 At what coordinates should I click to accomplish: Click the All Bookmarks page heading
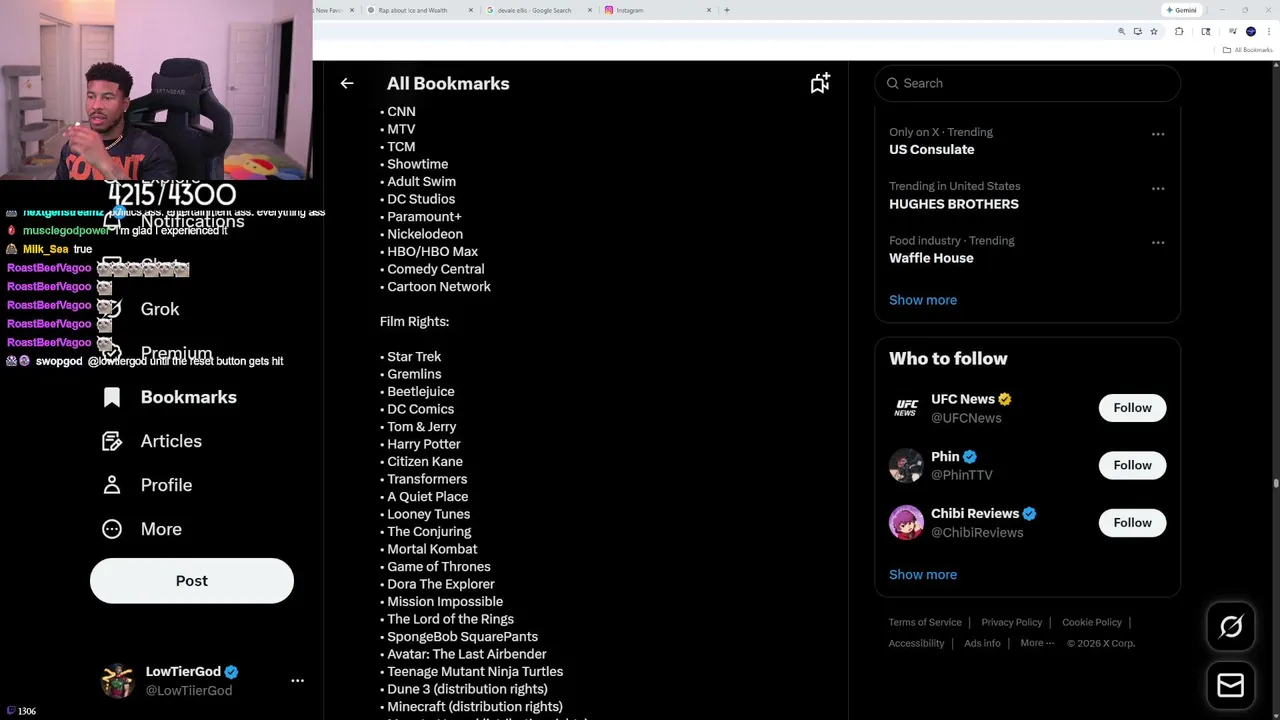(448, 84)
